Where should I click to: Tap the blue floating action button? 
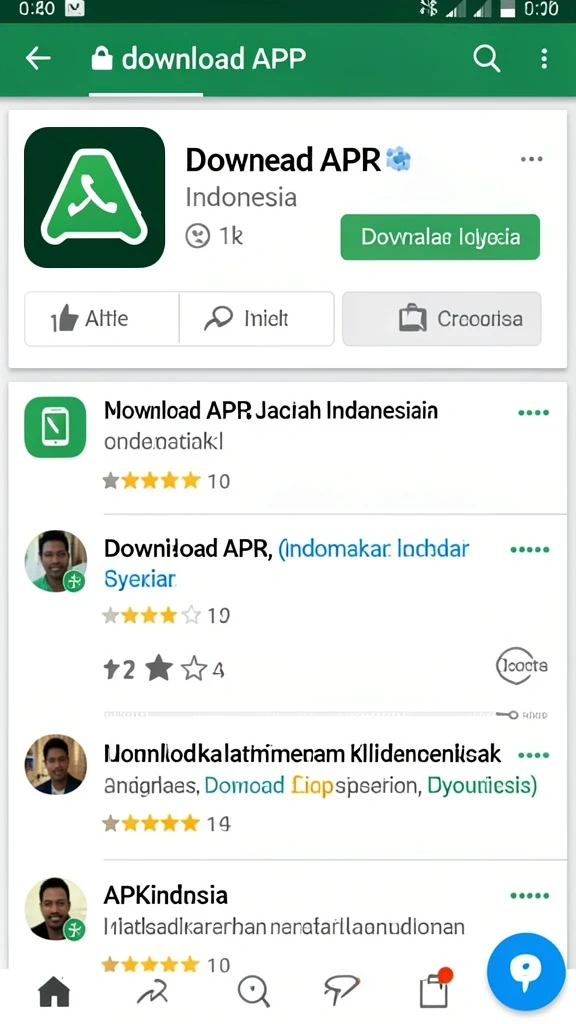(x=526, y=972)
